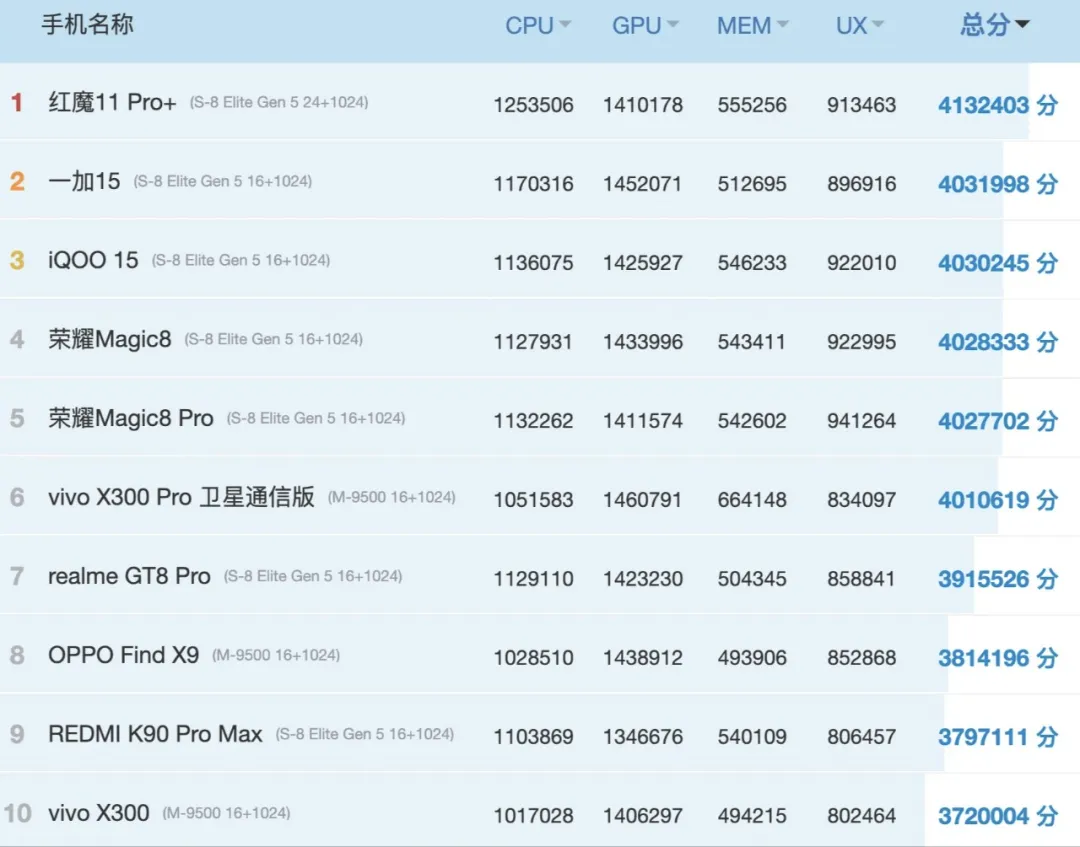Image resolution: width=1080 pixels, height=847 pixels.
Task: Expand the GPU sort arrow
Action: coord(672,25)
